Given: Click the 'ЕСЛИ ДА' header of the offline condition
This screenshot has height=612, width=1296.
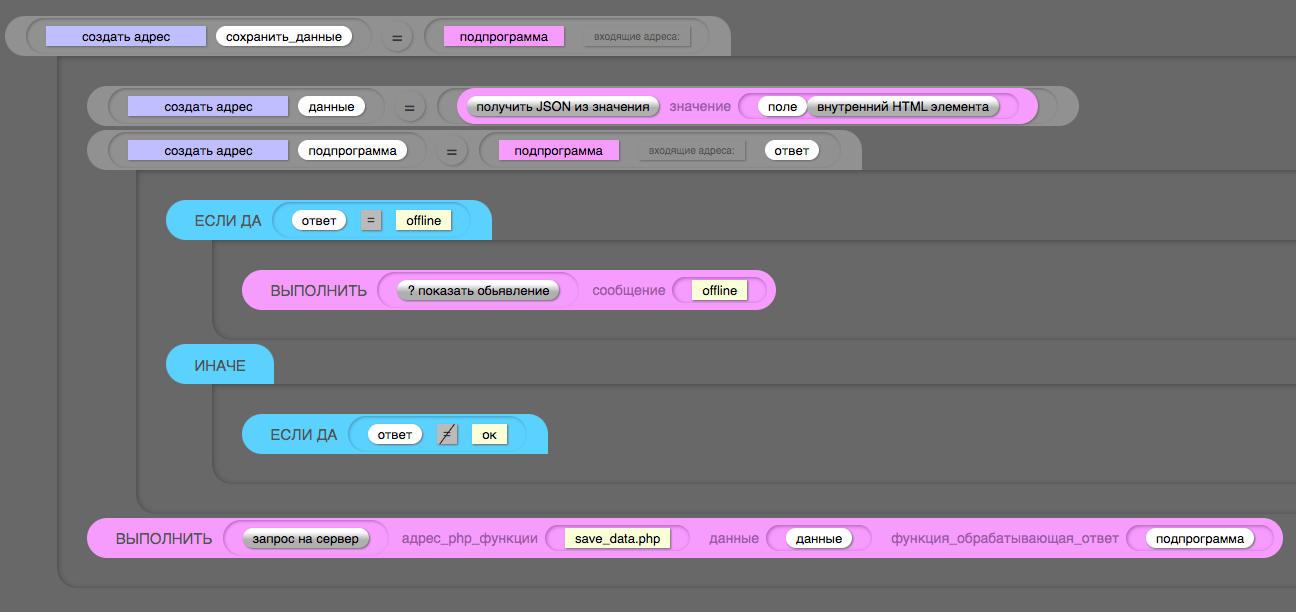Looking at the screenshot, I should tap(228, 221).
